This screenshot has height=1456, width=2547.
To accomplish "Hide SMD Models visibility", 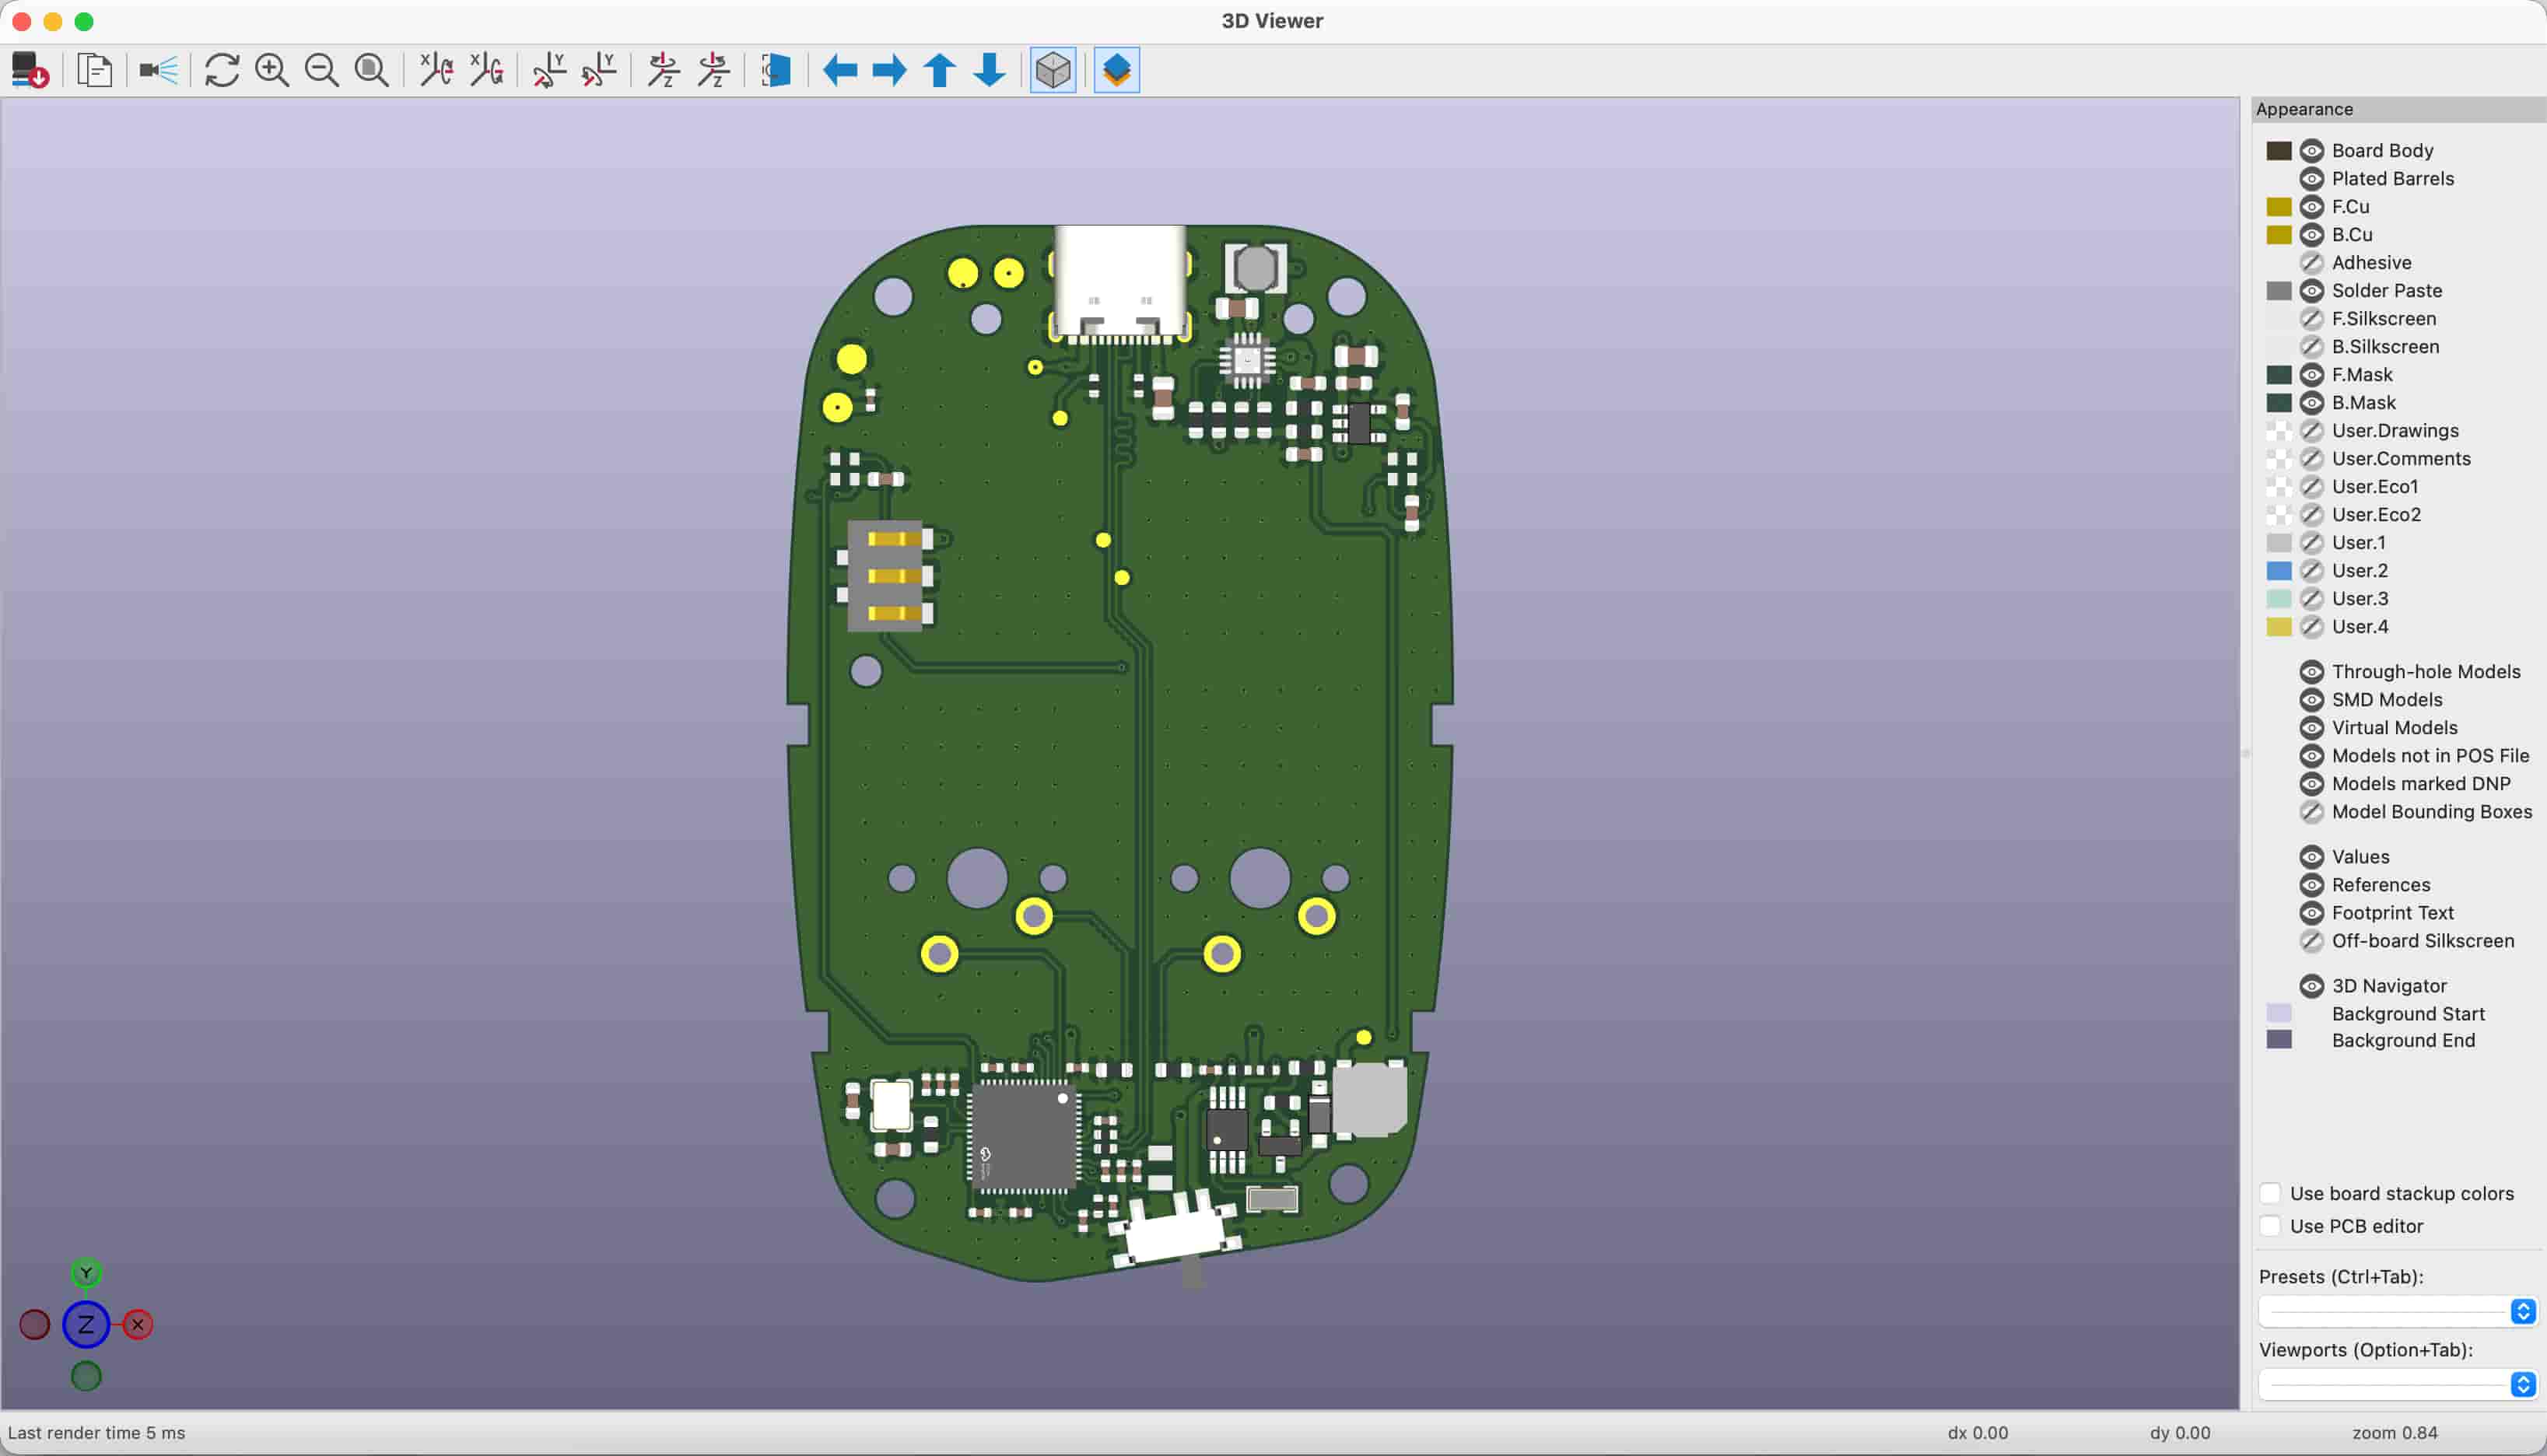I will click(2311, 700).
